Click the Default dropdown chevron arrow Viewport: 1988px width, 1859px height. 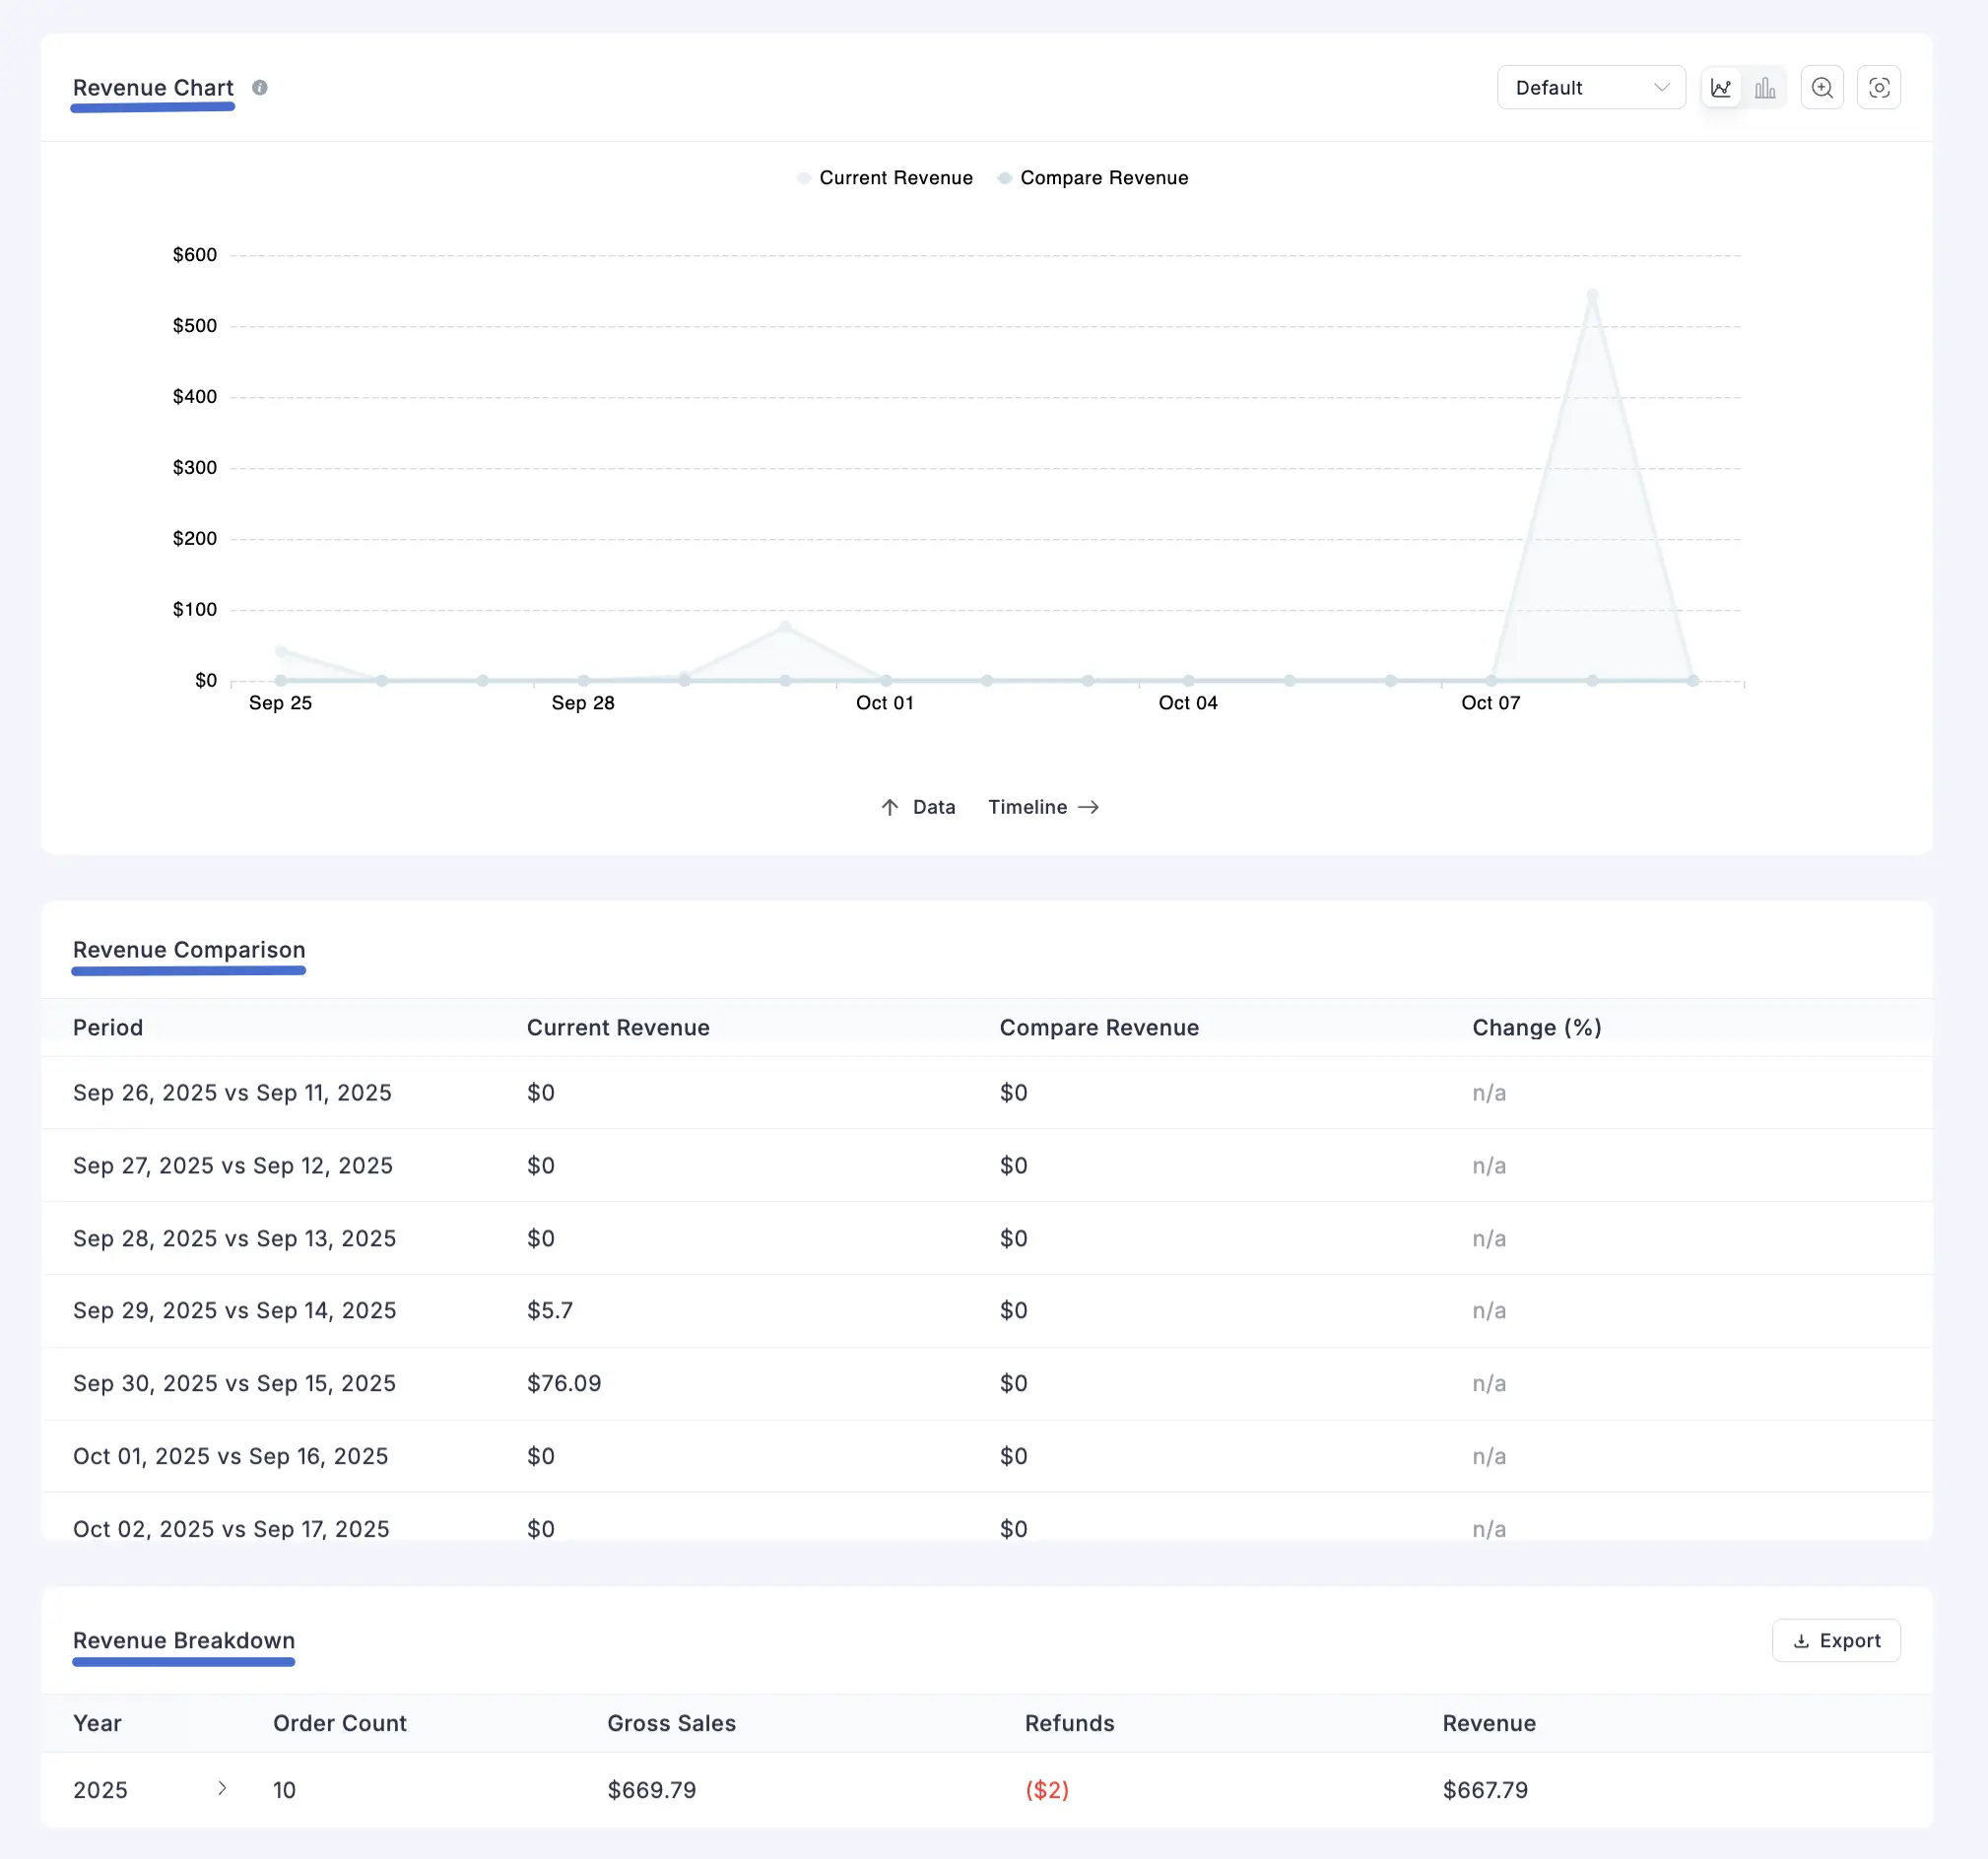1663,87
